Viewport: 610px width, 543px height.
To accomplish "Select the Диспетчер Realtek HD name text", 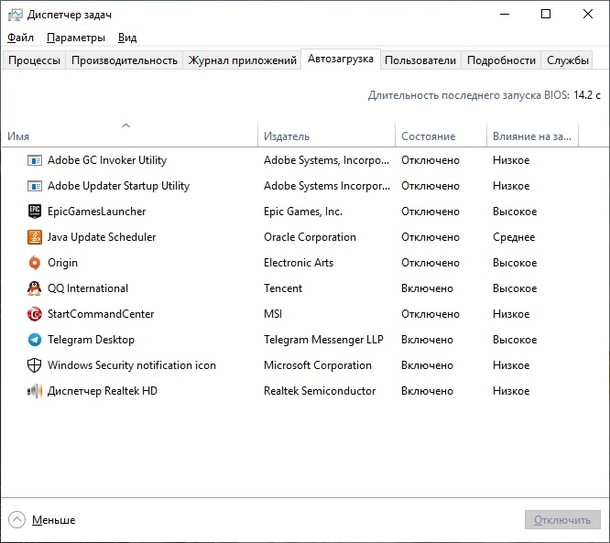I will [x=102, y=391].
